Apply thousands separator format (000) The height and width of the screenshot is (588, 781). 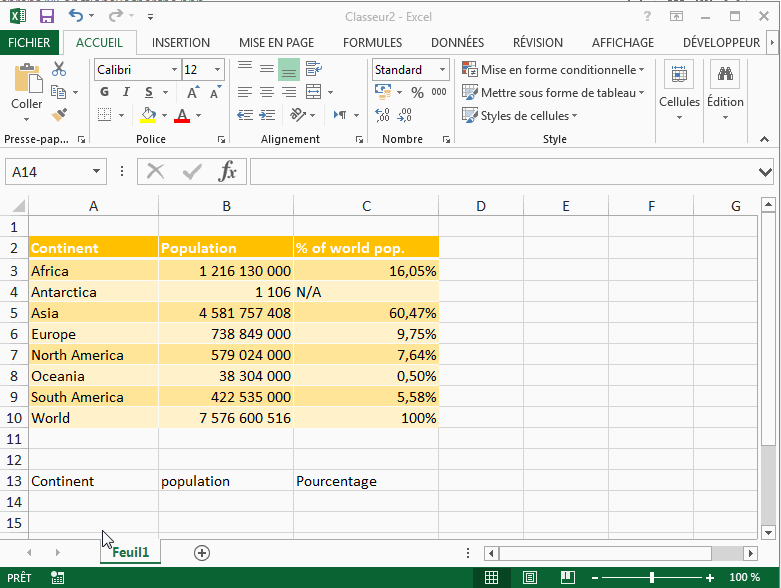439,92
